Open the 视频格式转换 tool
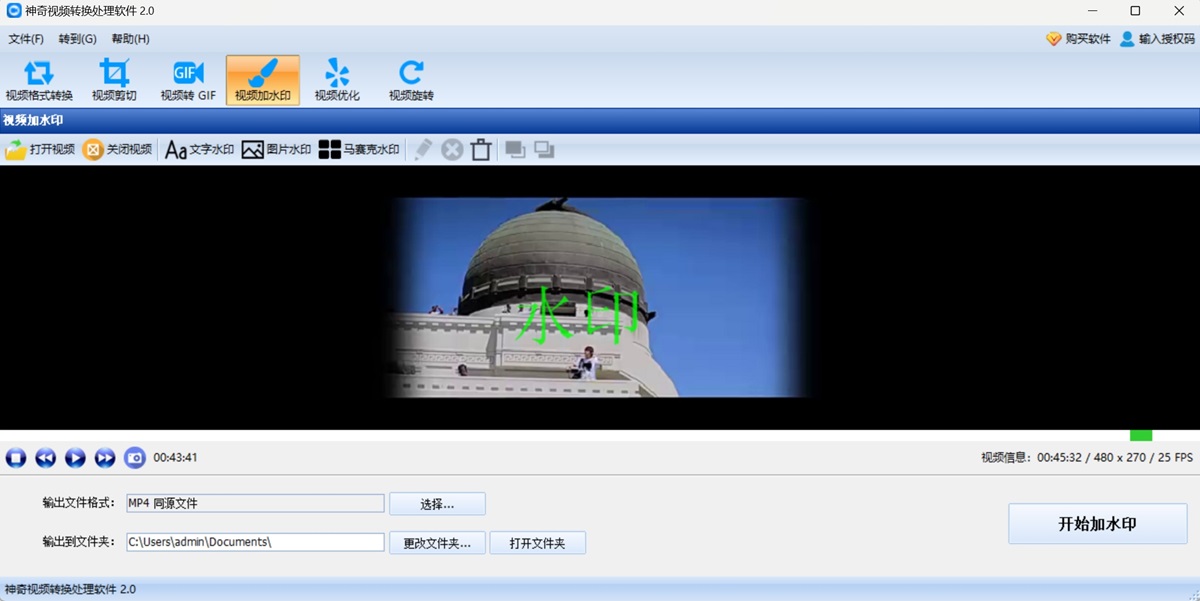The width and height of the screenshot is (1200, 601). tap(39, 80)
